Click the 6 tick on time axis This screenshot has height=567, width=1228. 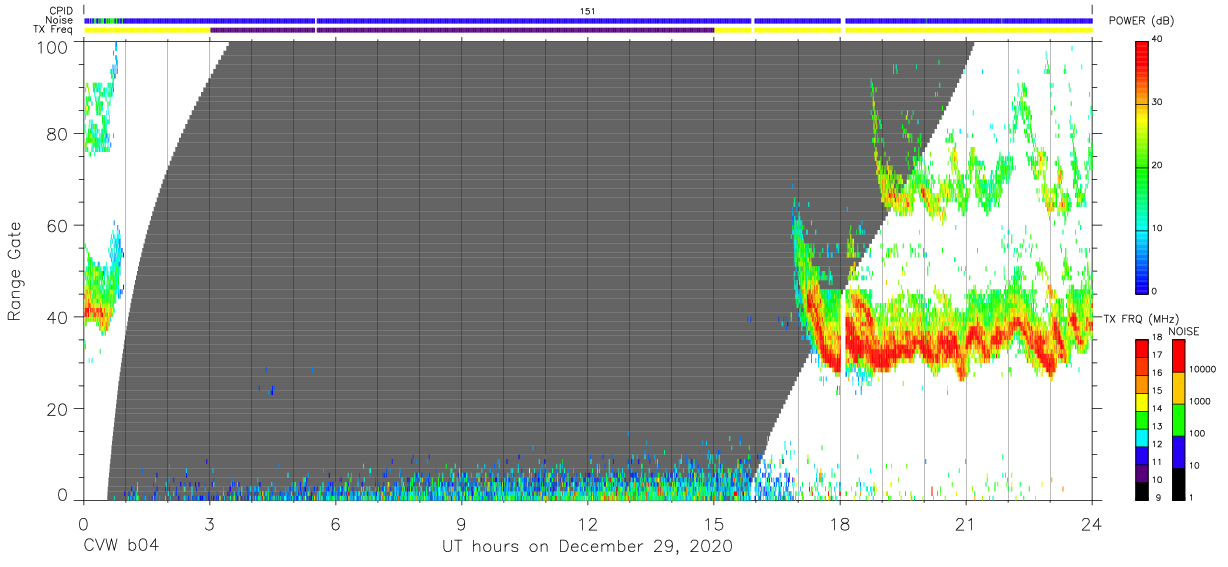[336, 523]
